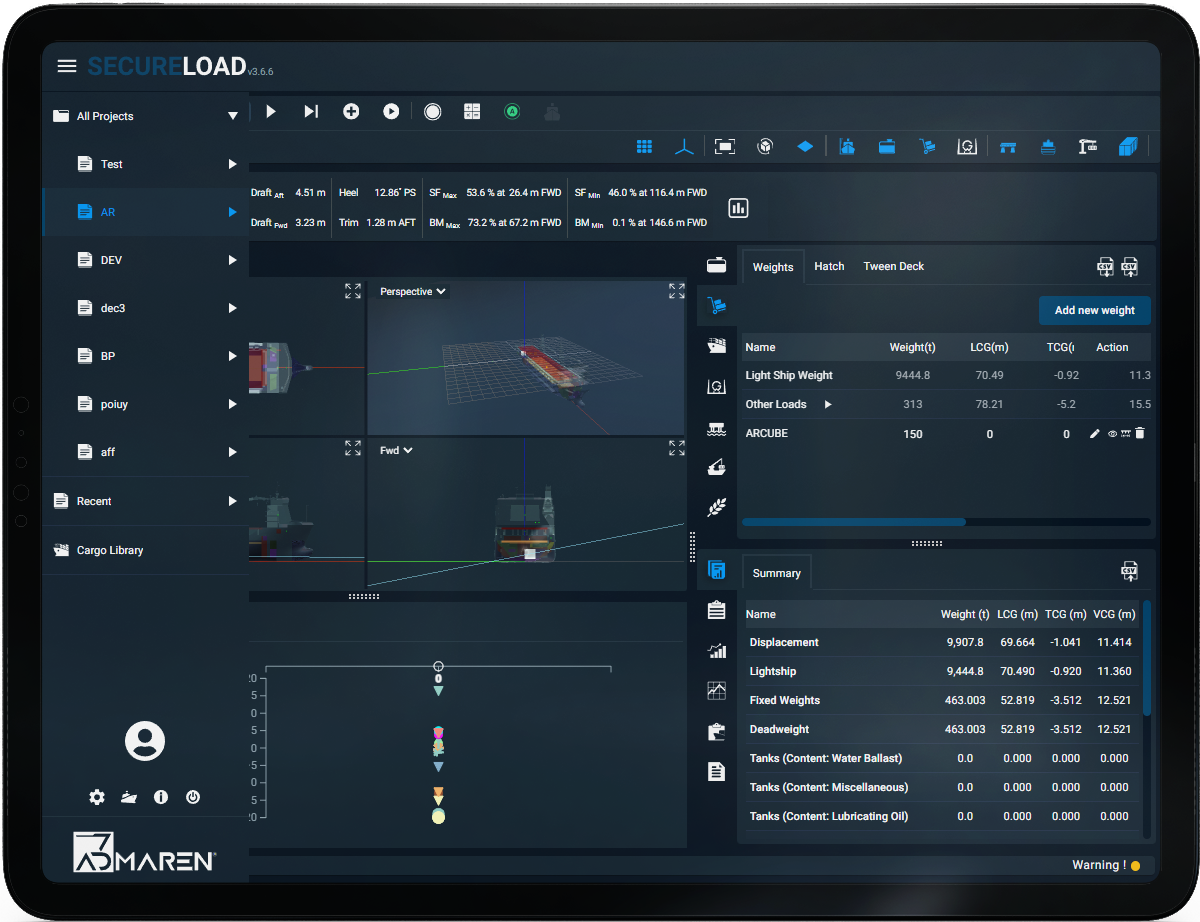Select the grain loading tool icon
Image resolution: width=1200 pixels, height=922 pixels.
tap(716, 507)
